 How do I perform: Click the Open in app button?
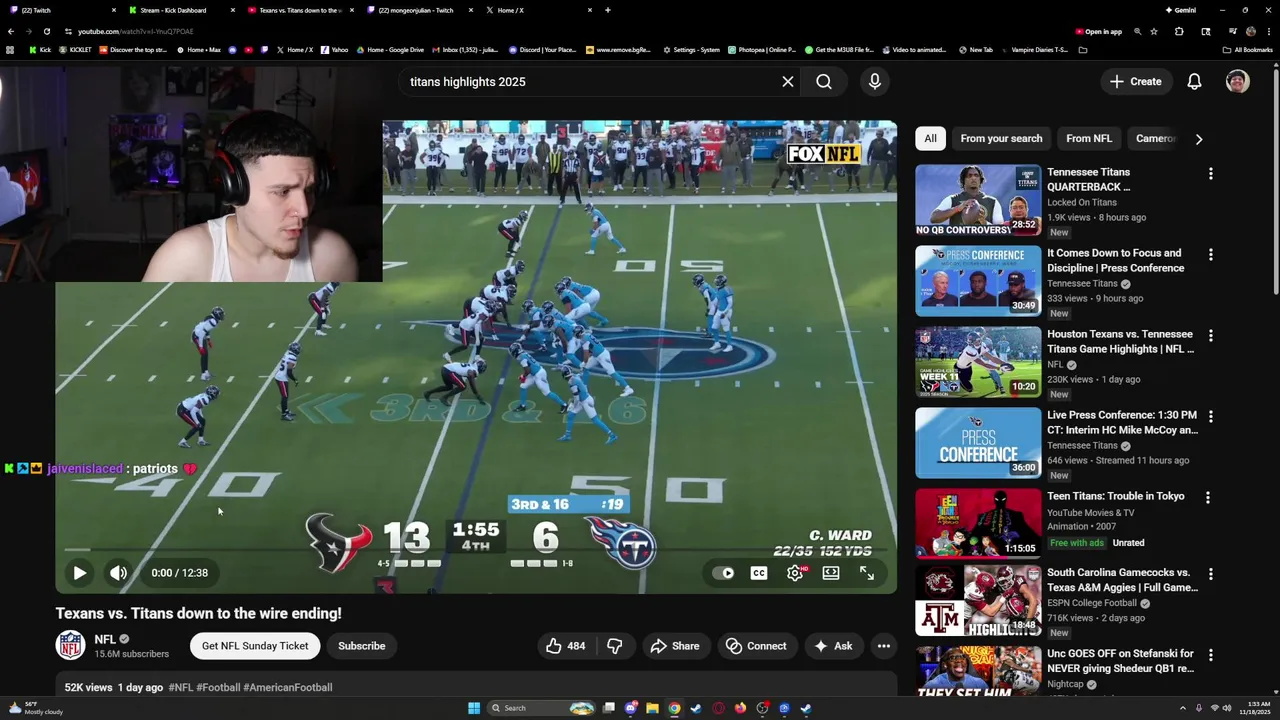point(1098,31)
